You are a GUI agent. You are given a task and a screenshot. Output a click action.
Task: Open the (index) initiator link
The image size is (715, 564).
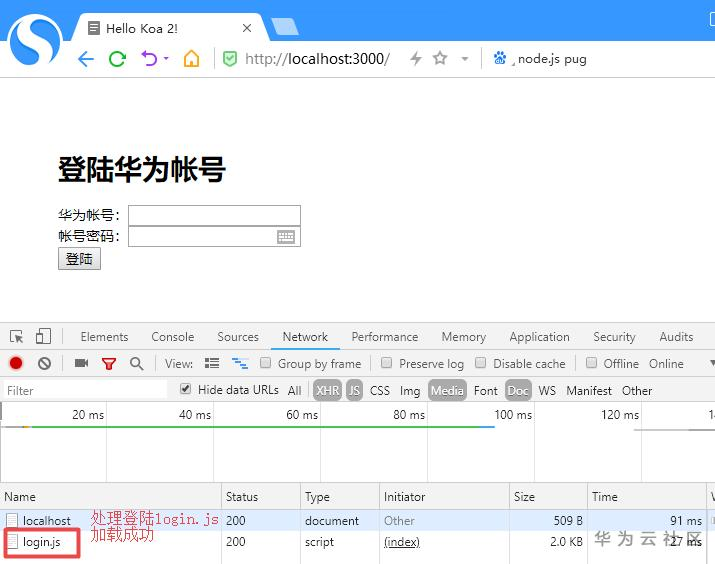[402, 542]
